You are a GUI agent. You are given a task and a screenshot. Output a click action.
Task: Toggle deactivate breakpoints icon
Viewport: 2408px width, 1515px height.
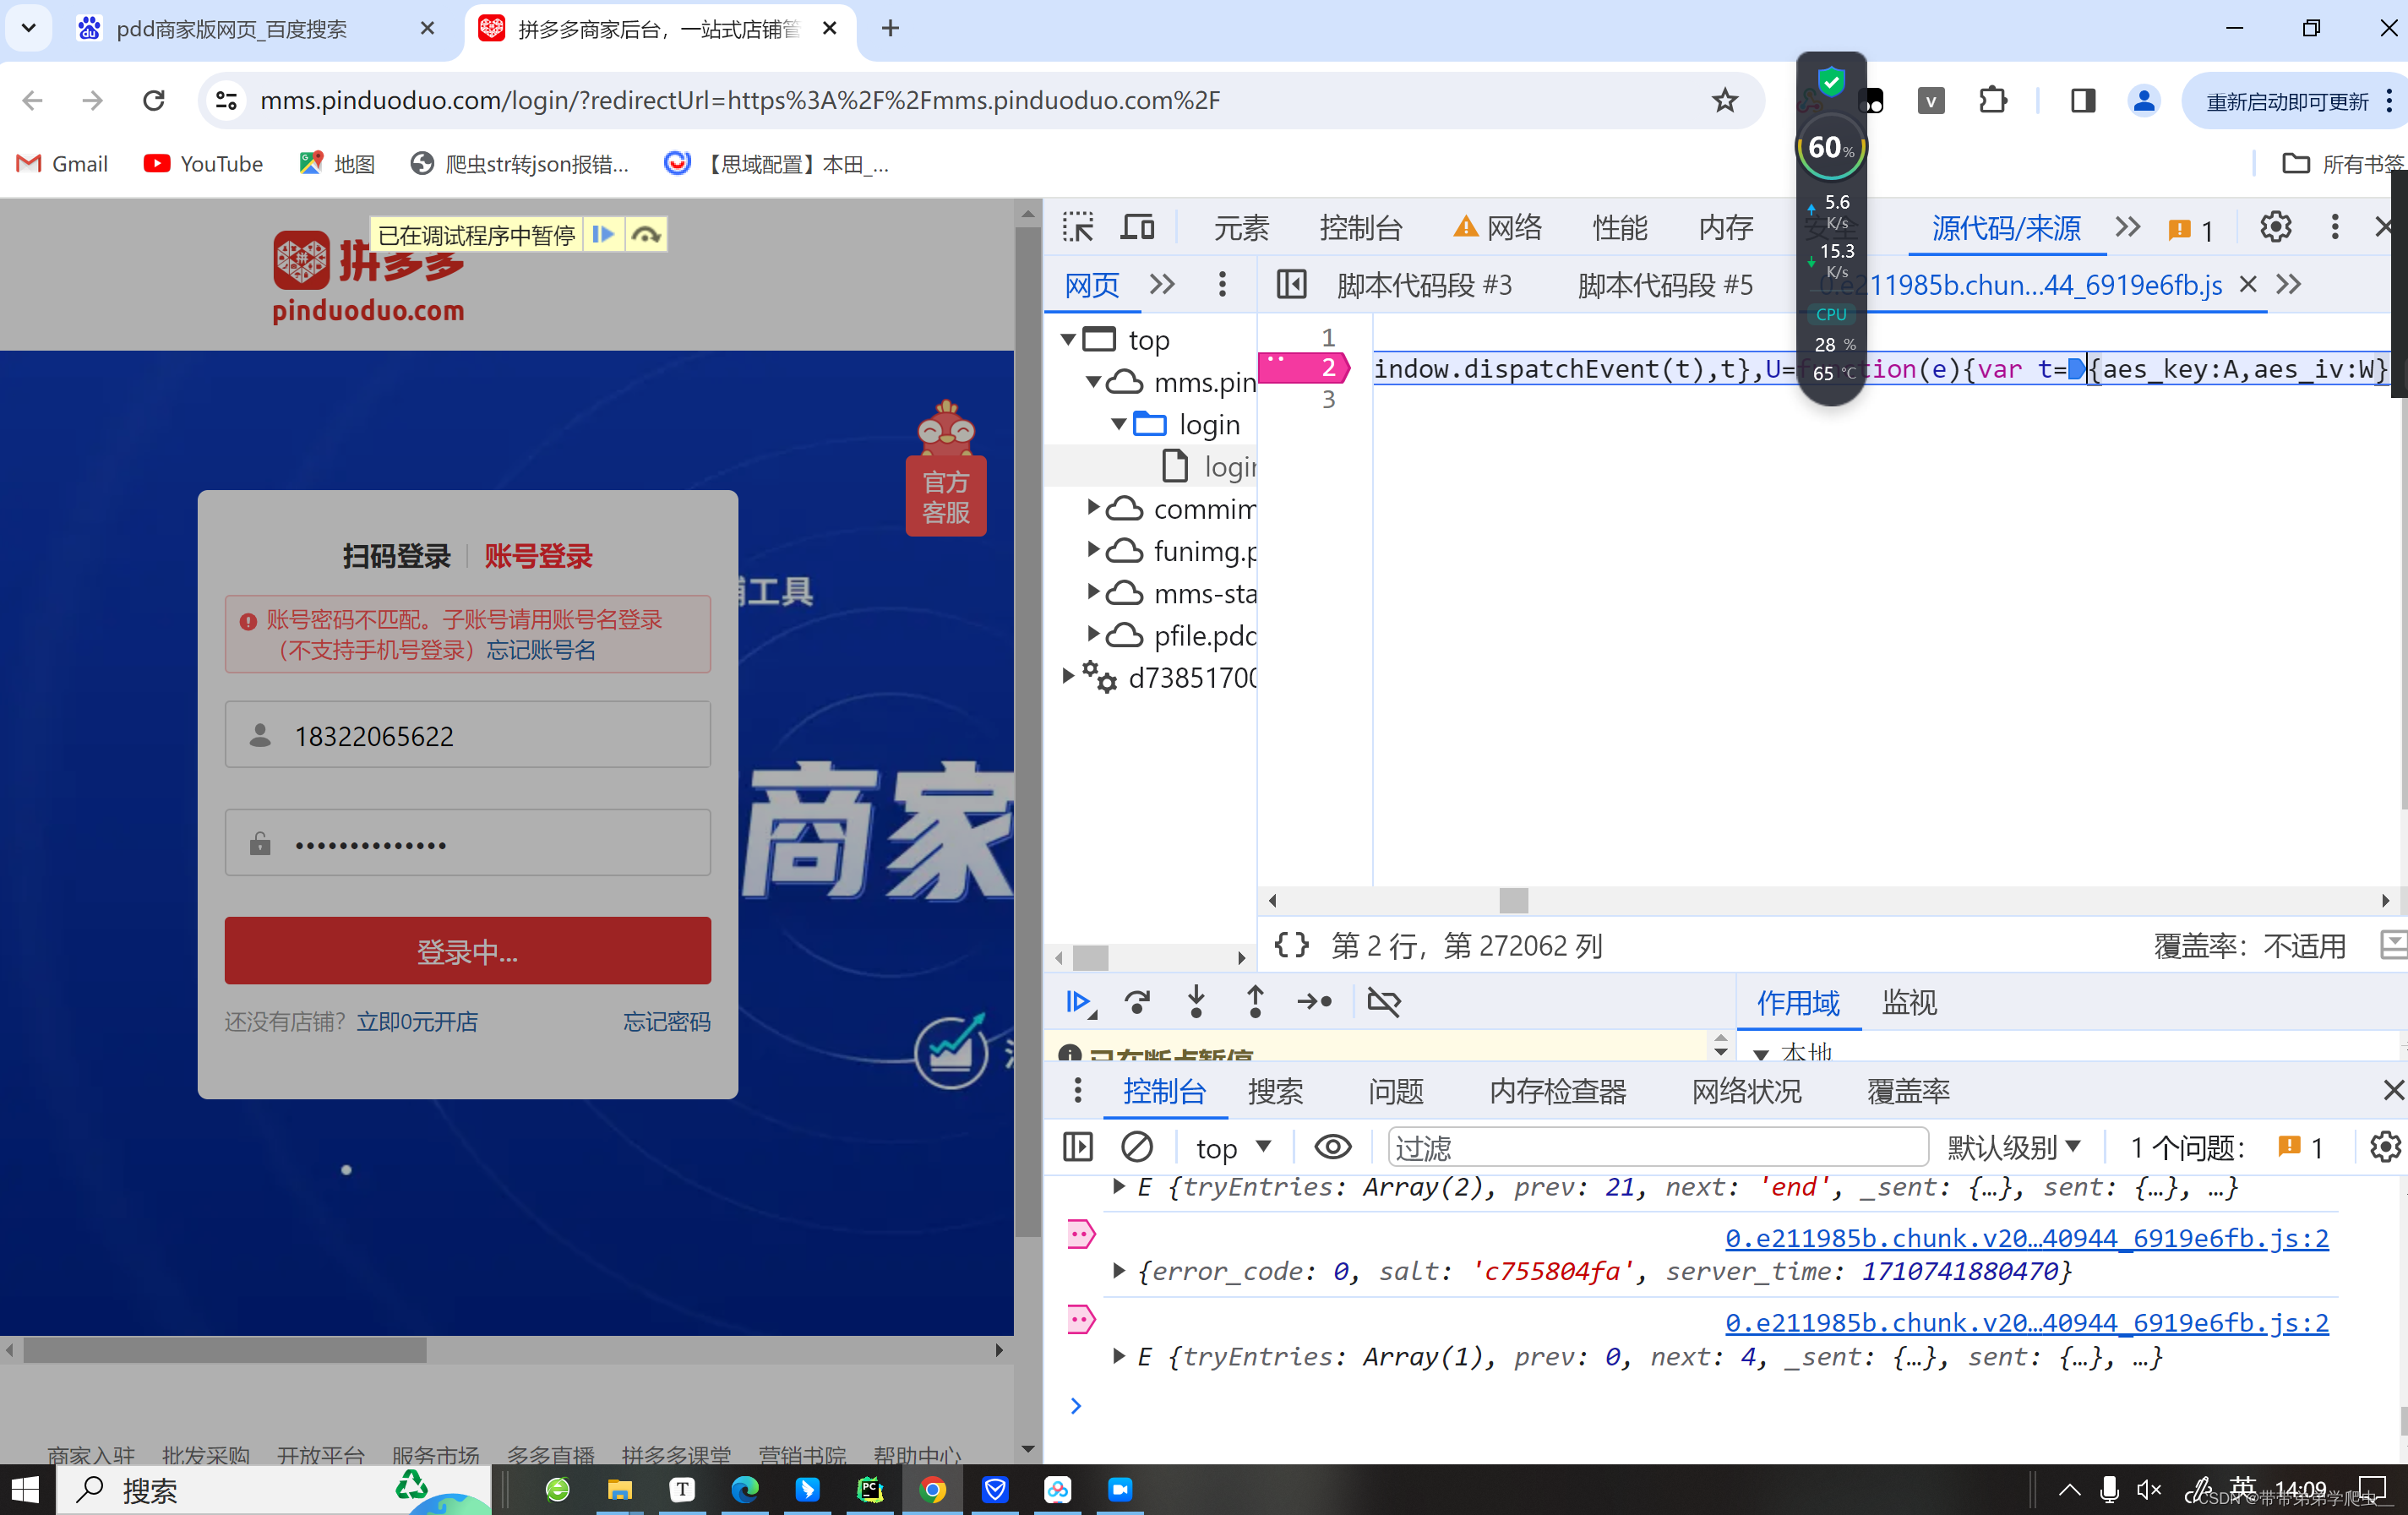point(1384,1001)
